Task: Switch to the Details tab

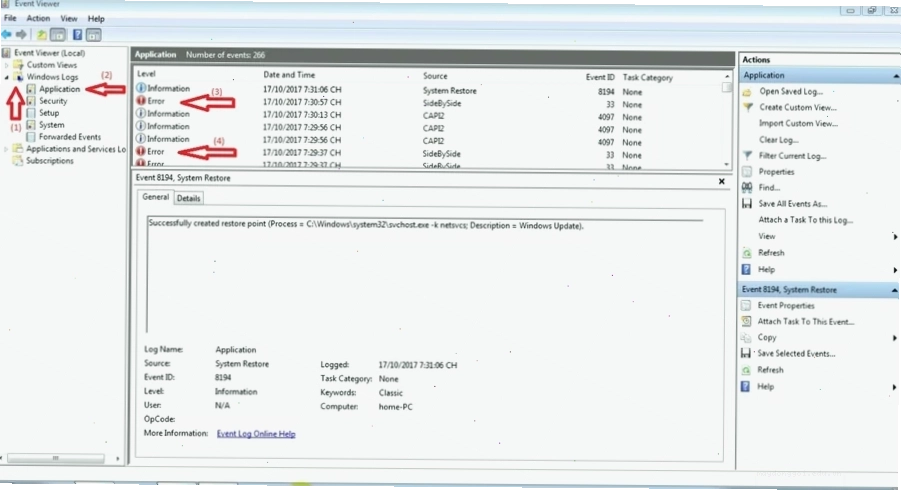Action: pyautogui.click(x=188, y=198)
